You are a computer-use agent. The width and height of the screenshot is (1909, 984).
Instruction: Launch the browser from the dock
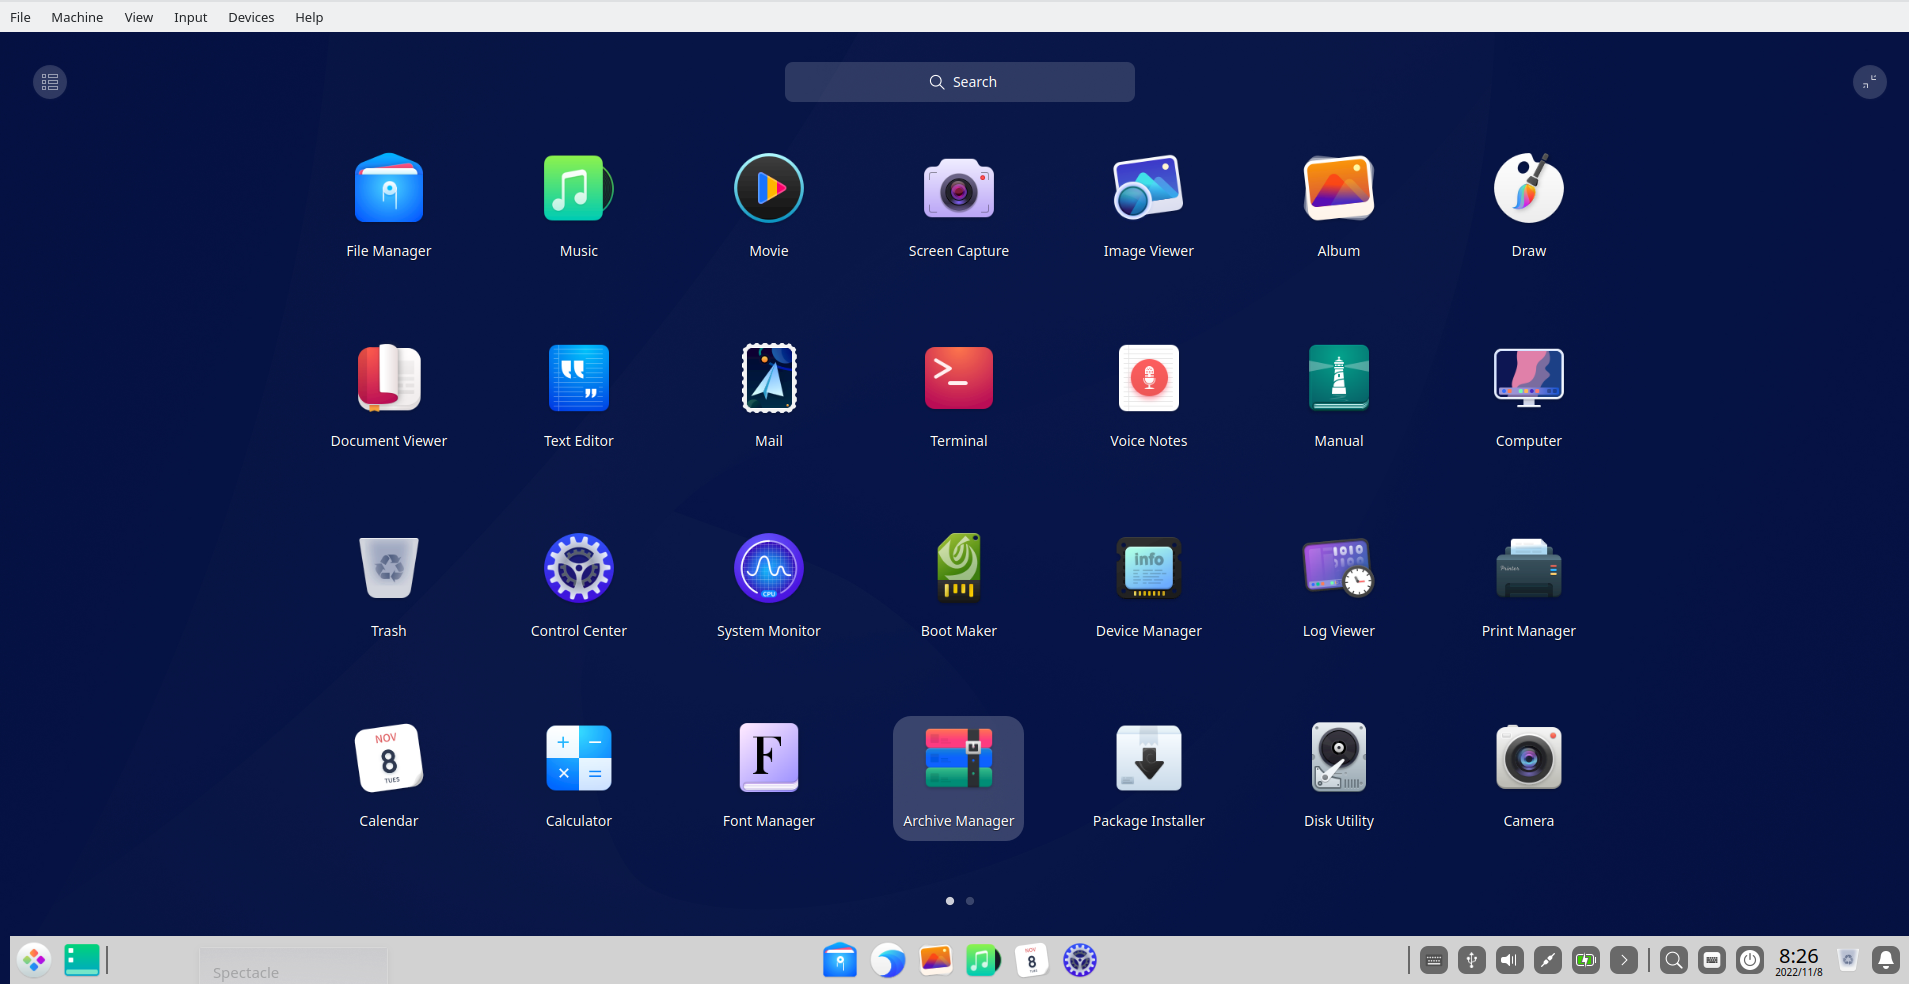[887, 959]
